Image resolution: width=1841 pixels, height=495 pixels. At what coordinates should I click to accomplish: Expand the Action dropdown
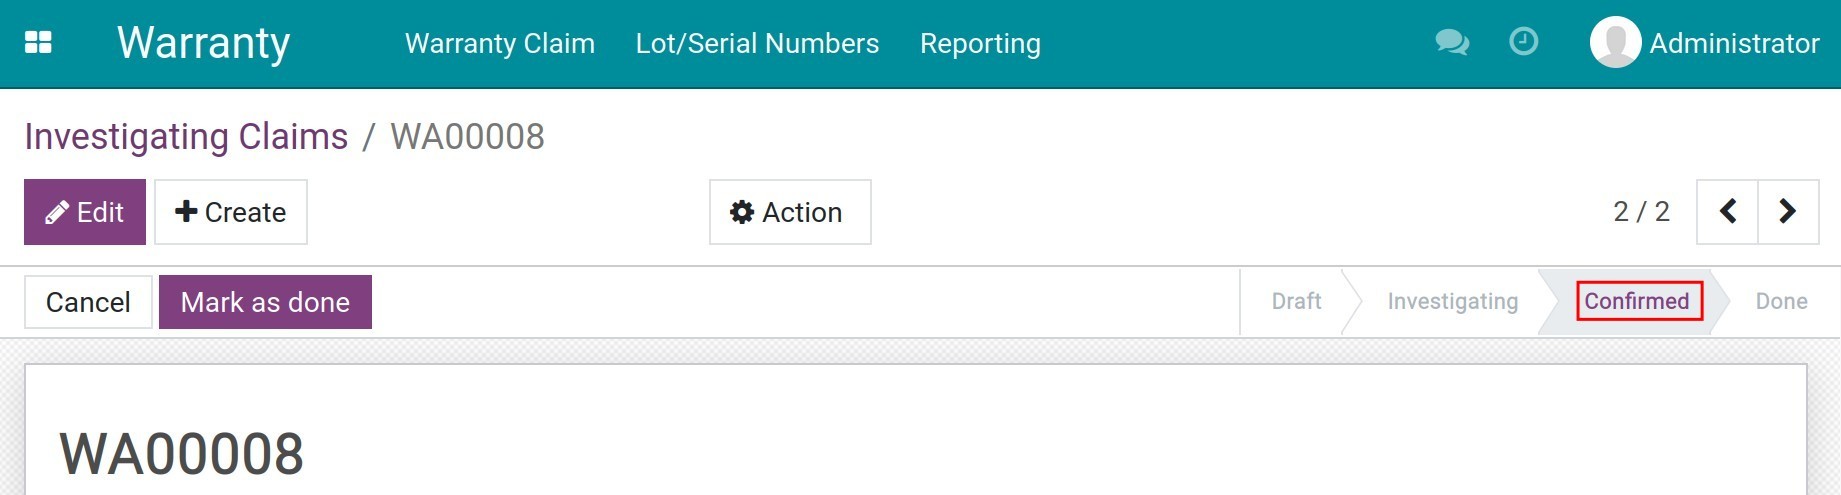[790, 212]
